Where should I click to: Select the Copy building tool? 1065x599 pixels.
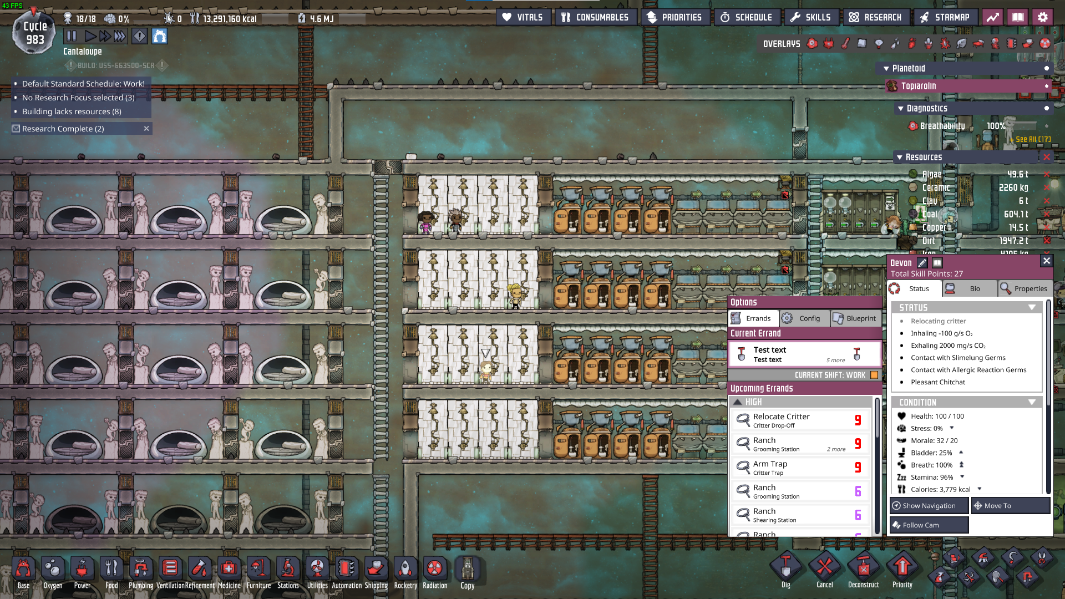click(x=467, y=569)
